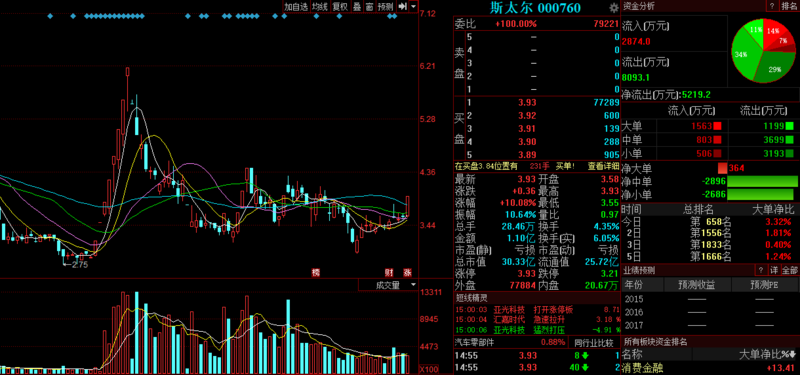Toggle the 叠 overlay comparison option
800x375 pixels.
[x=357, y=7]
